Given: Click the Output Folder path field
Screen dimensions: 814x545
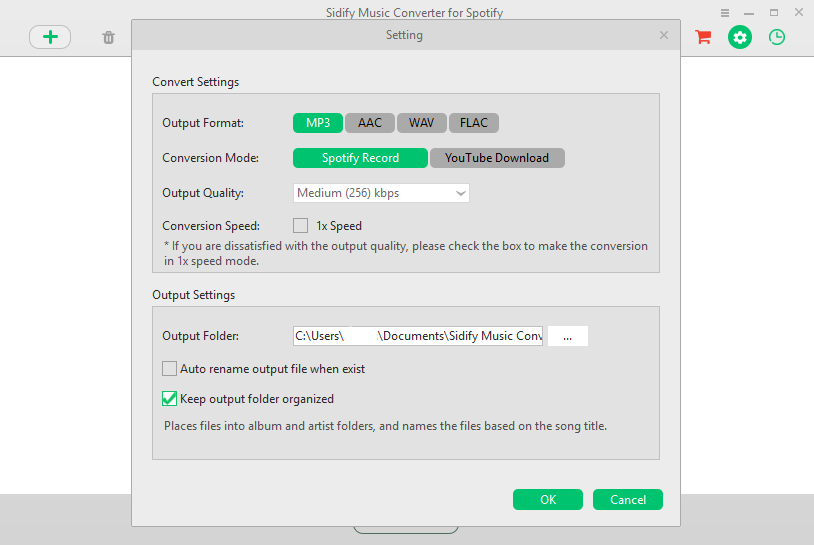Looking at the screenshot, I should (418, 336).
